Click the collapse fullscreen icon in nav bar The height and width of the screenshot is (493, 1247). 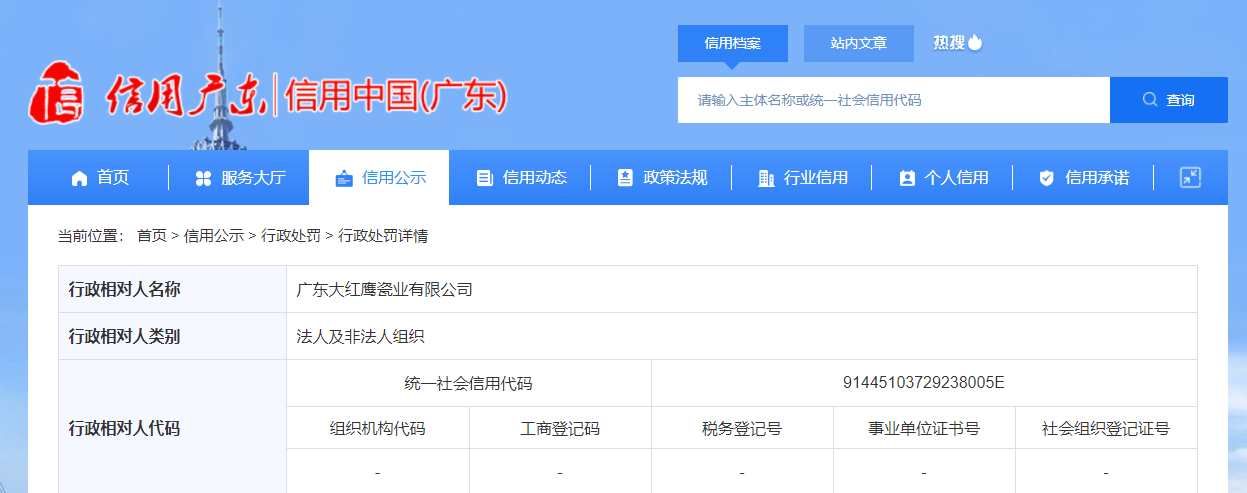[1190, 177]
